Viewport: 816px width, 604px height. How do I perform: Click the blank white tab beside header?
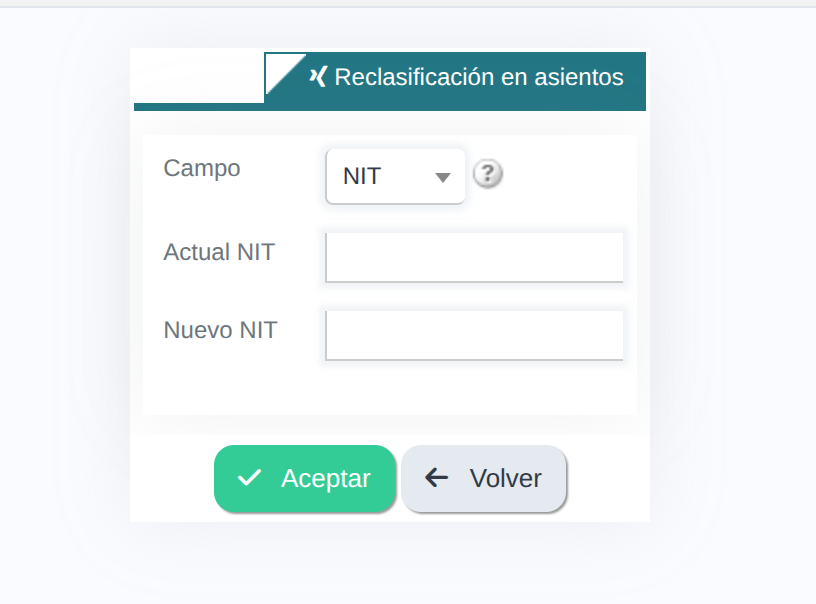point(199,78)
